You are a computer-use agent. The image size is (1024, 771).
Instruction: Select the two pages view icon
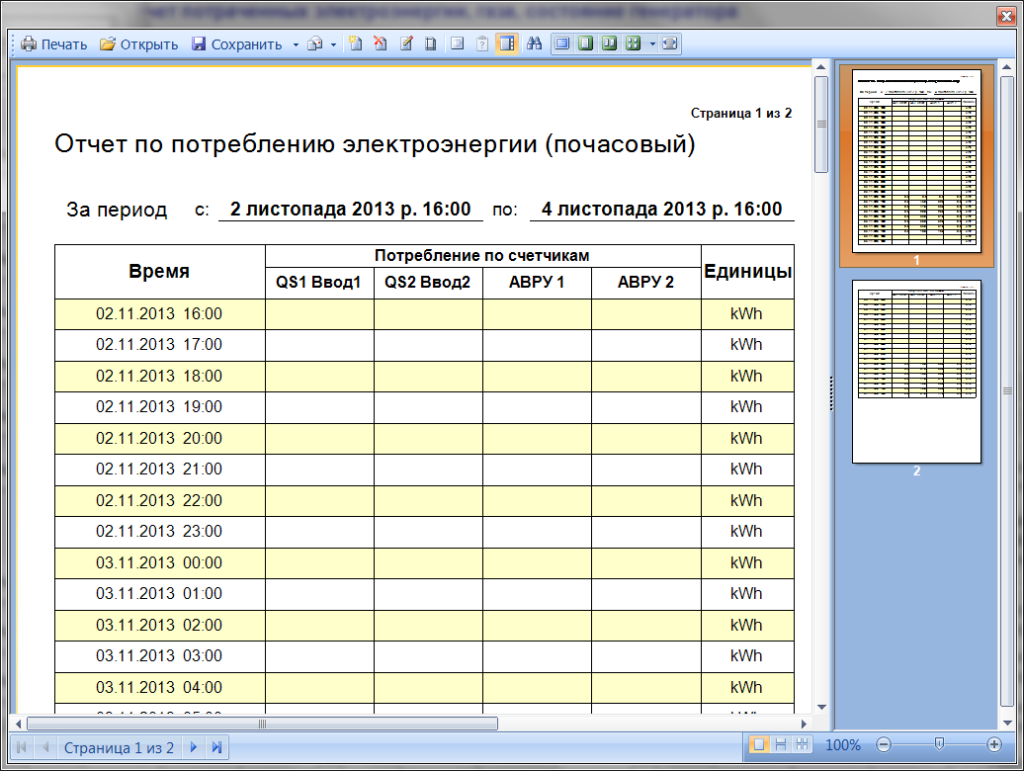tap(609, 44)
